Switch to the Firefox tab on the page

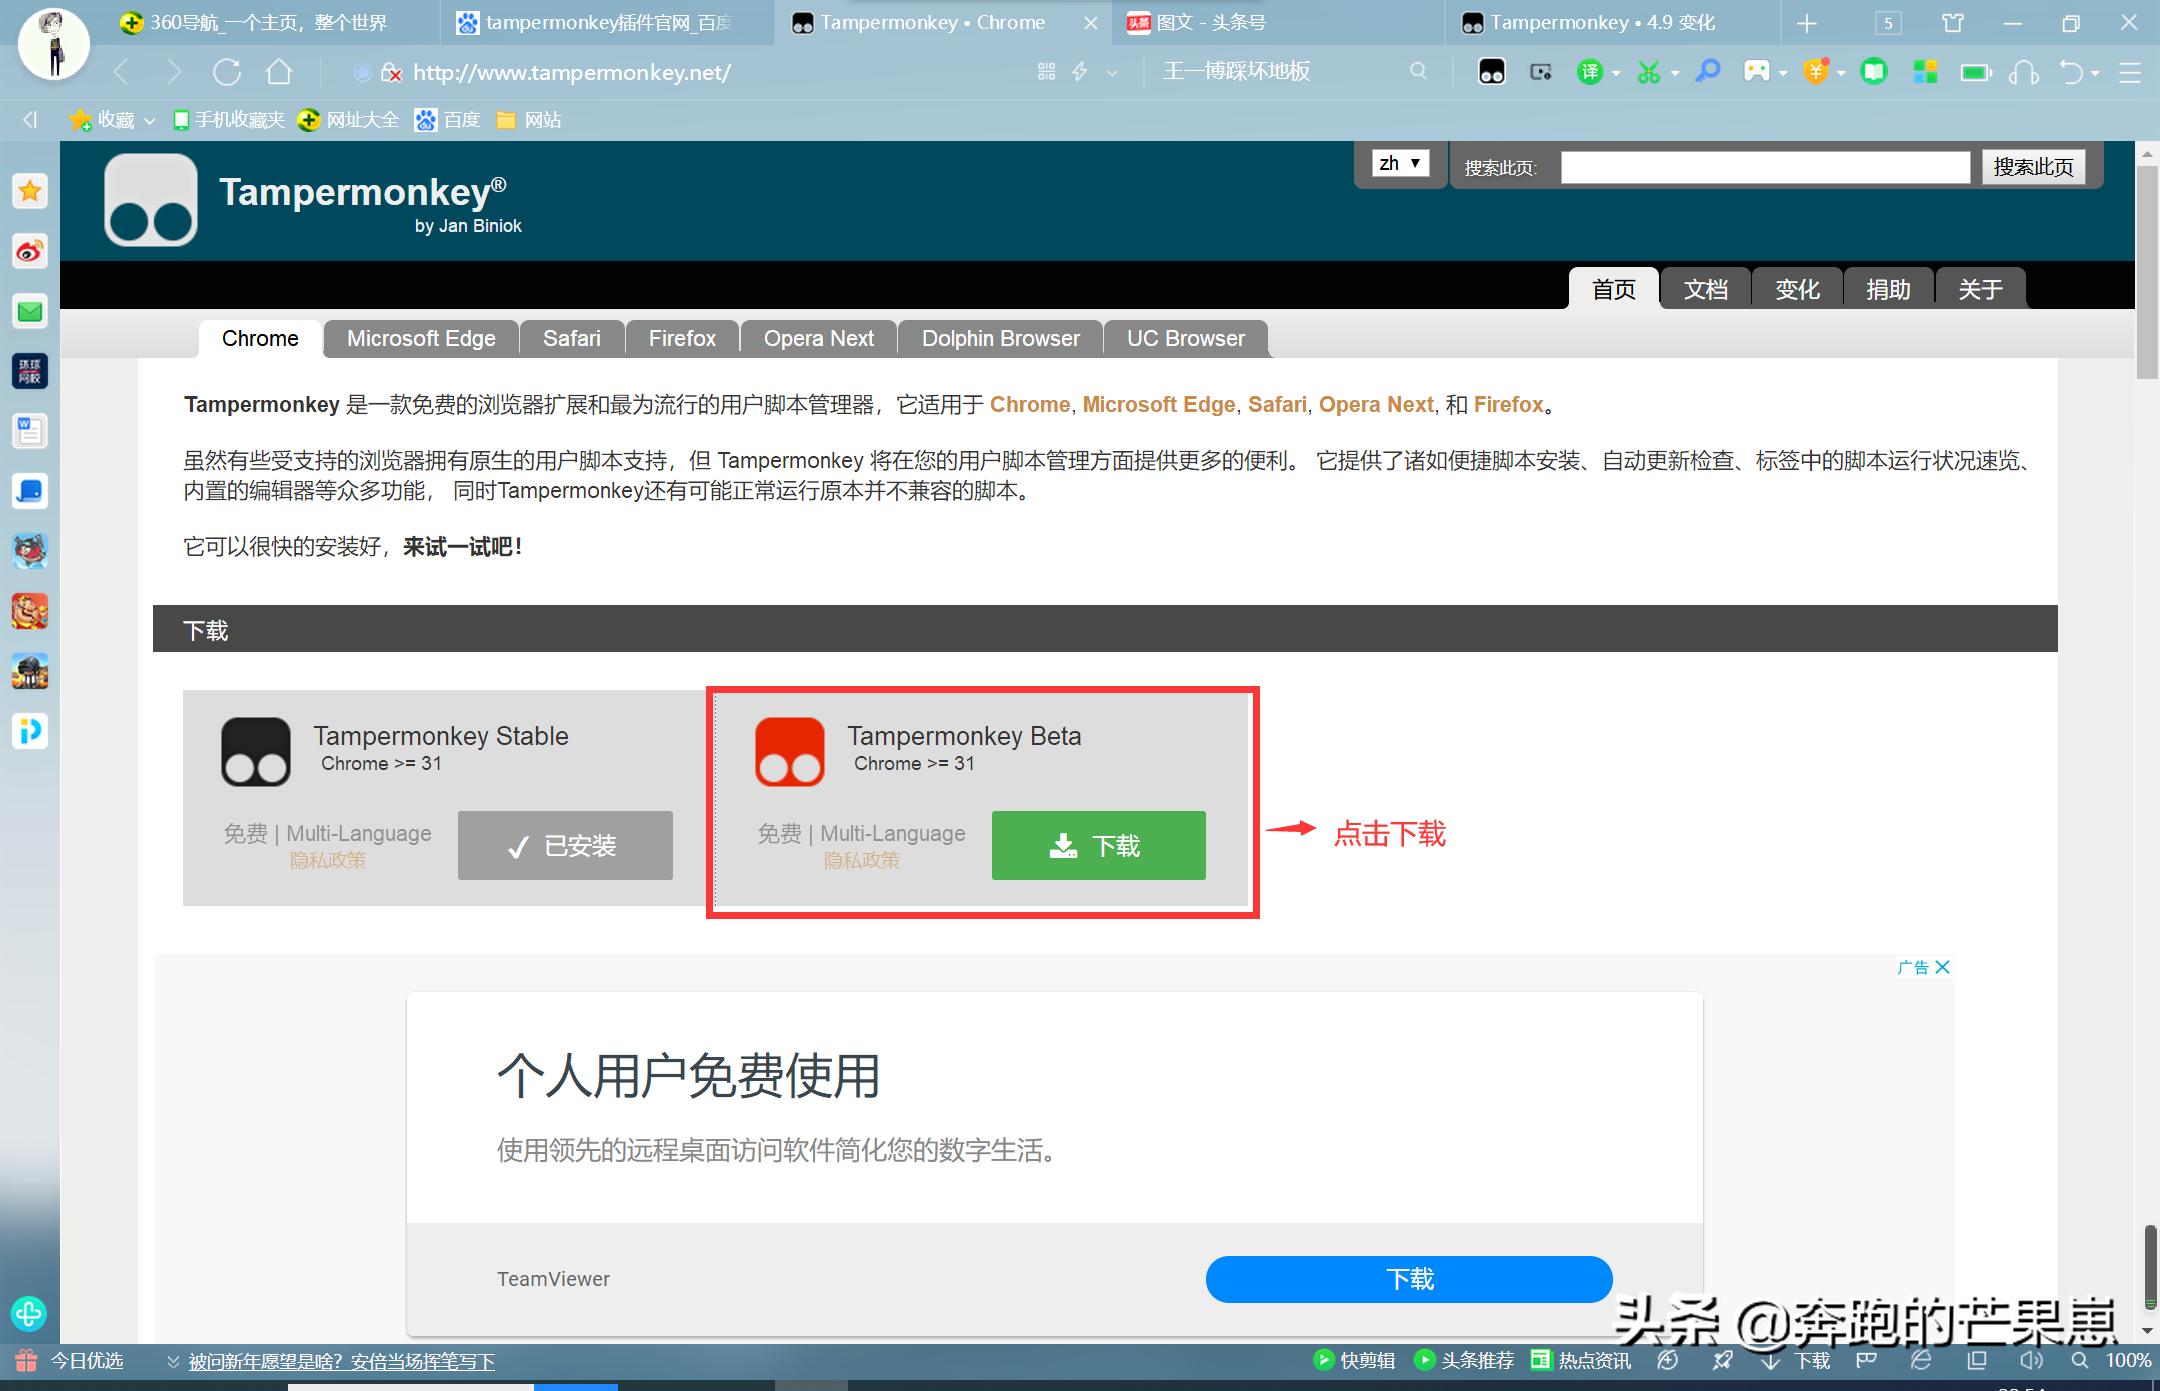click(682, 338)
